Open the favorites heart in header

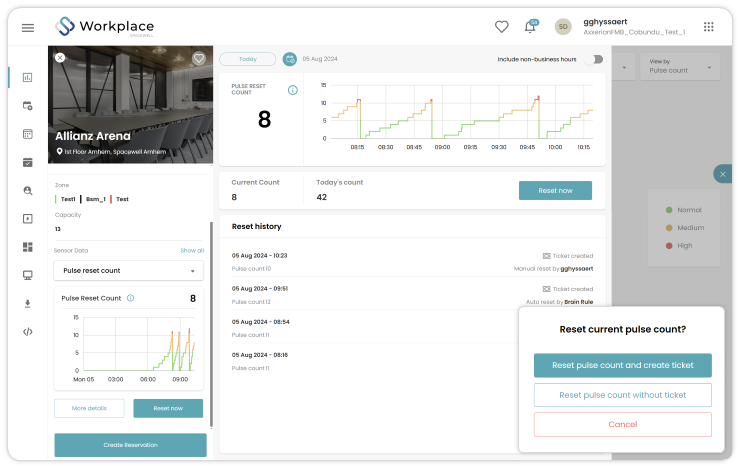coord(502,26)
